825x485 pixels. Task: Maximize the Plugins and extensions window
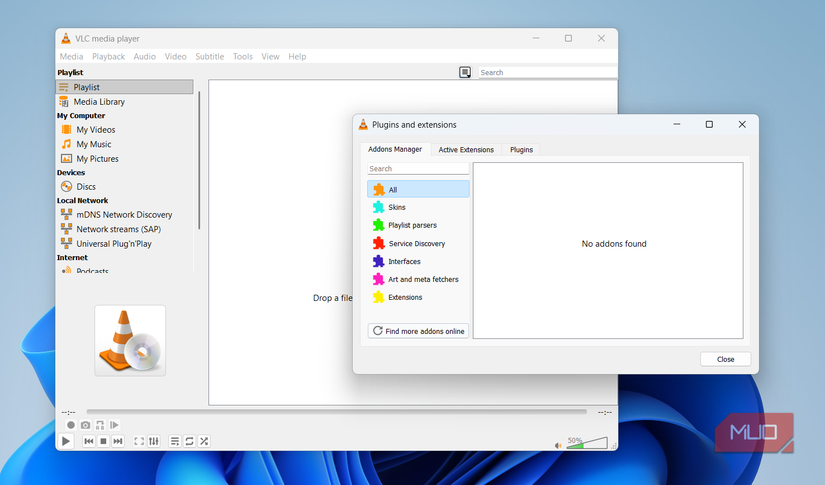(709, 125)
